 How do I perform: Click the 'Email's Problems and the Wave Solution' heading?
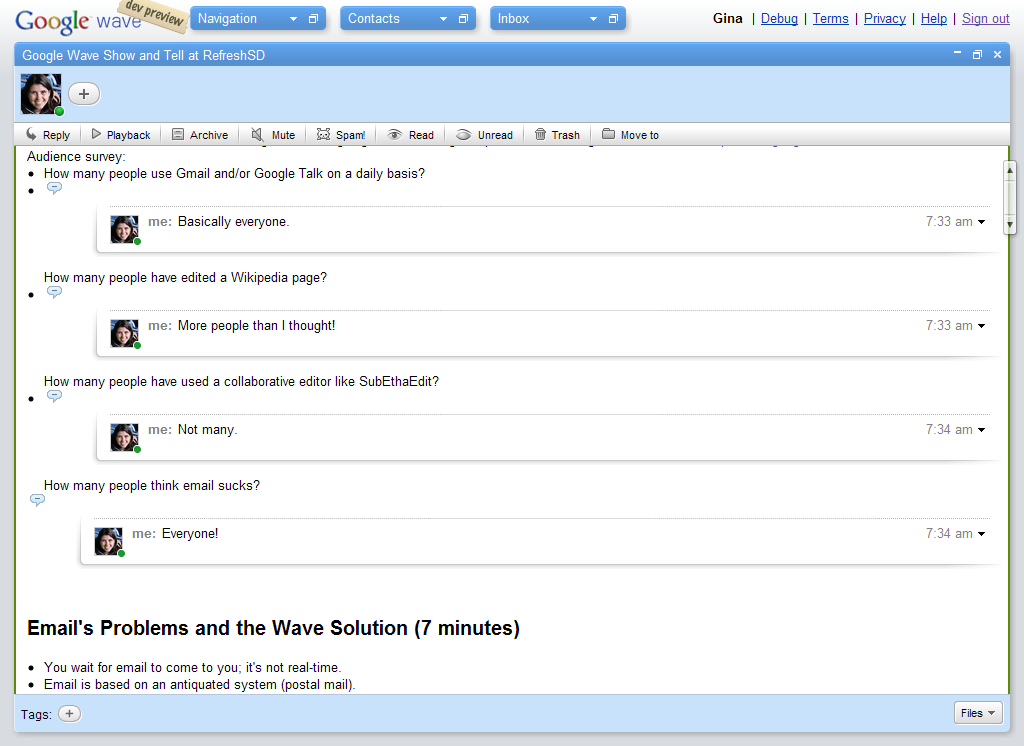273,628
